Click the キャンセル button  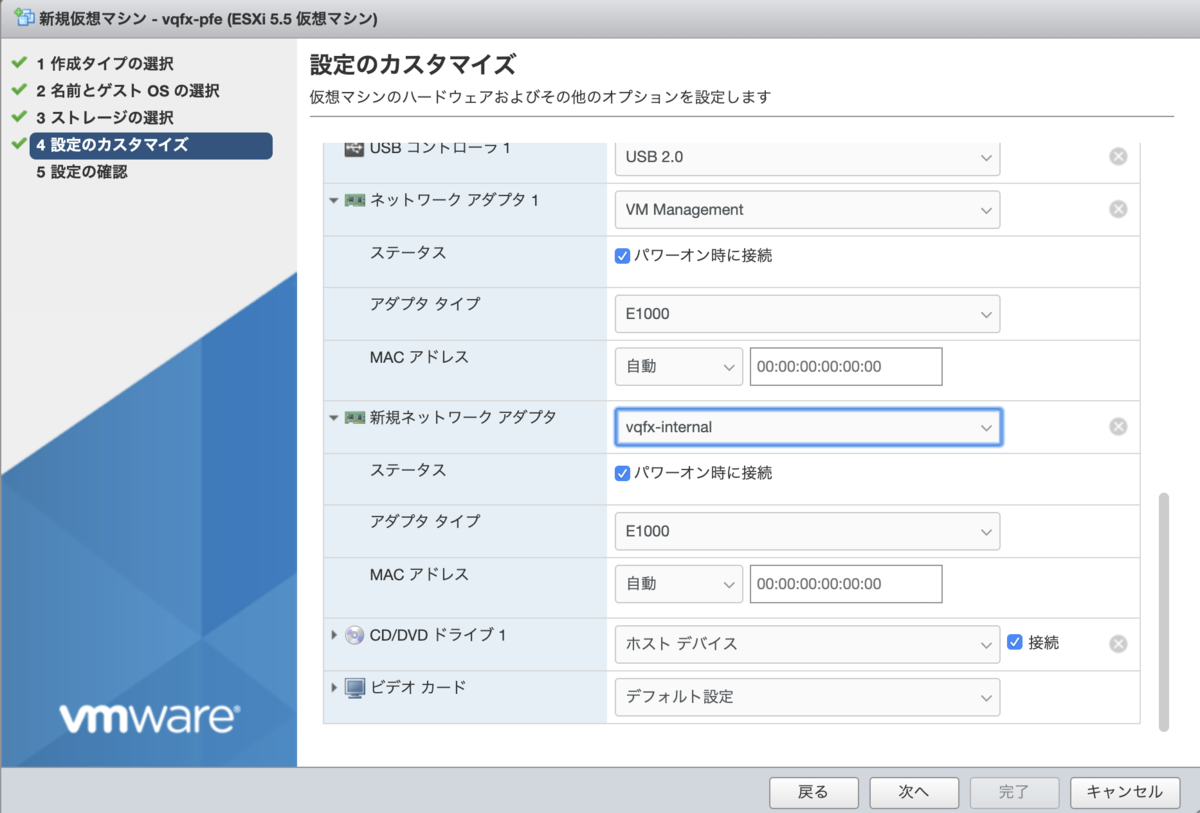coord(1125,792)
